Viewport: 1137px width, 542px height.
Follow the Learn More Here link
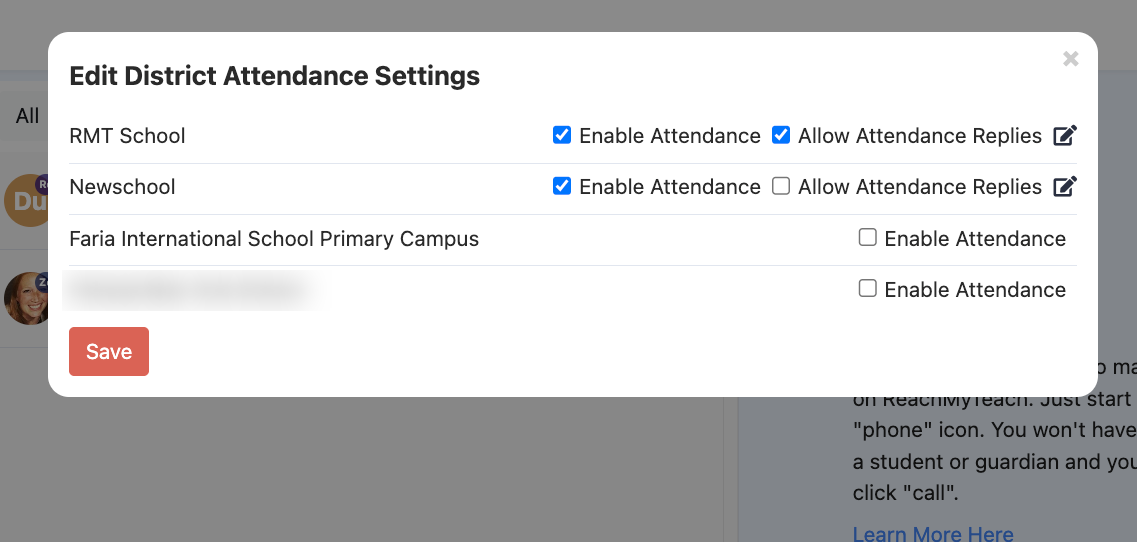(x=933, y=533)
